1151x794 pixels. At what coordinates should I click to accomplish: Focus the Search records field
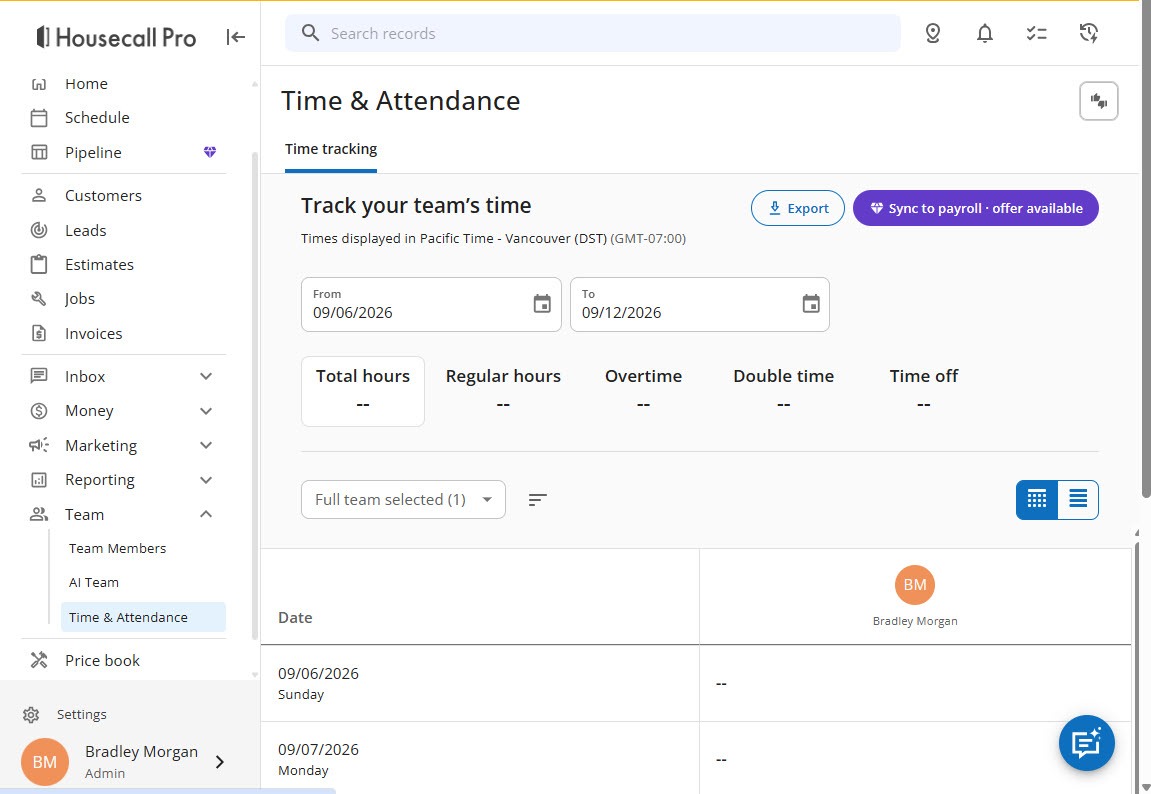point(592,33)
